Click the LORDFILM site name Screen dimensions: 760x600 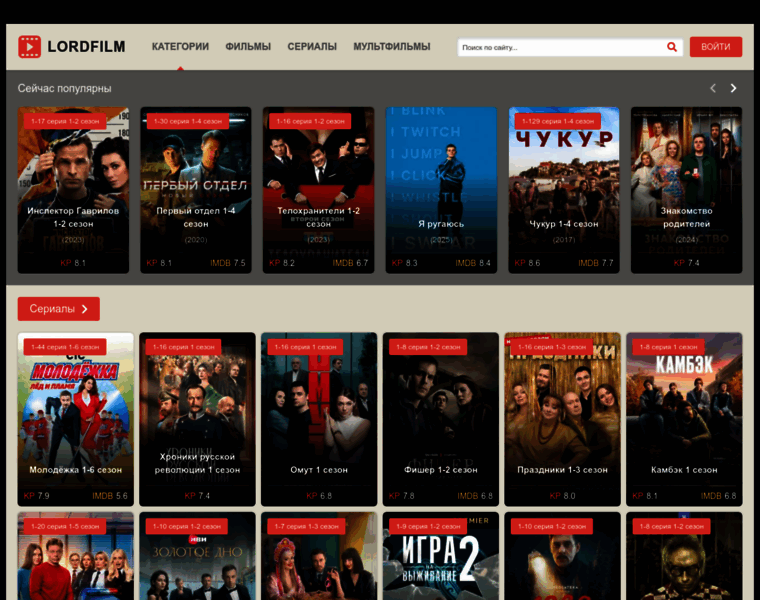click(86, 47)
